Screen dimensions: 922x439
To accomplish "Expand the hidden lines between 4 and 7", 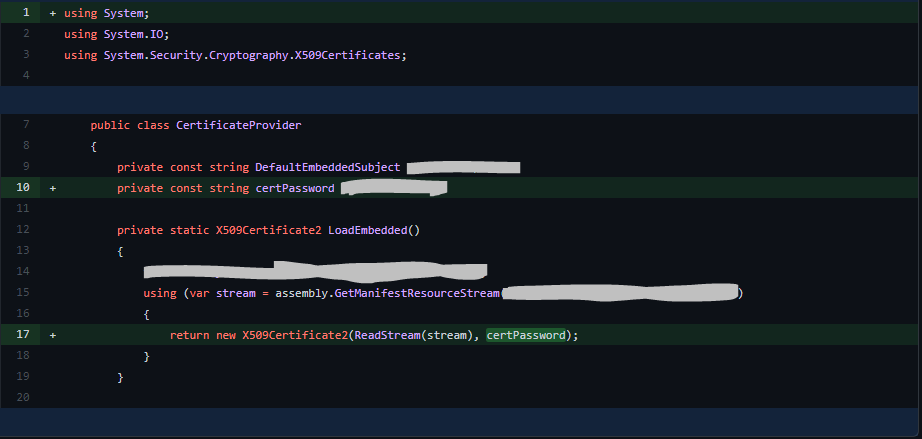I will [x=461, y=100].
